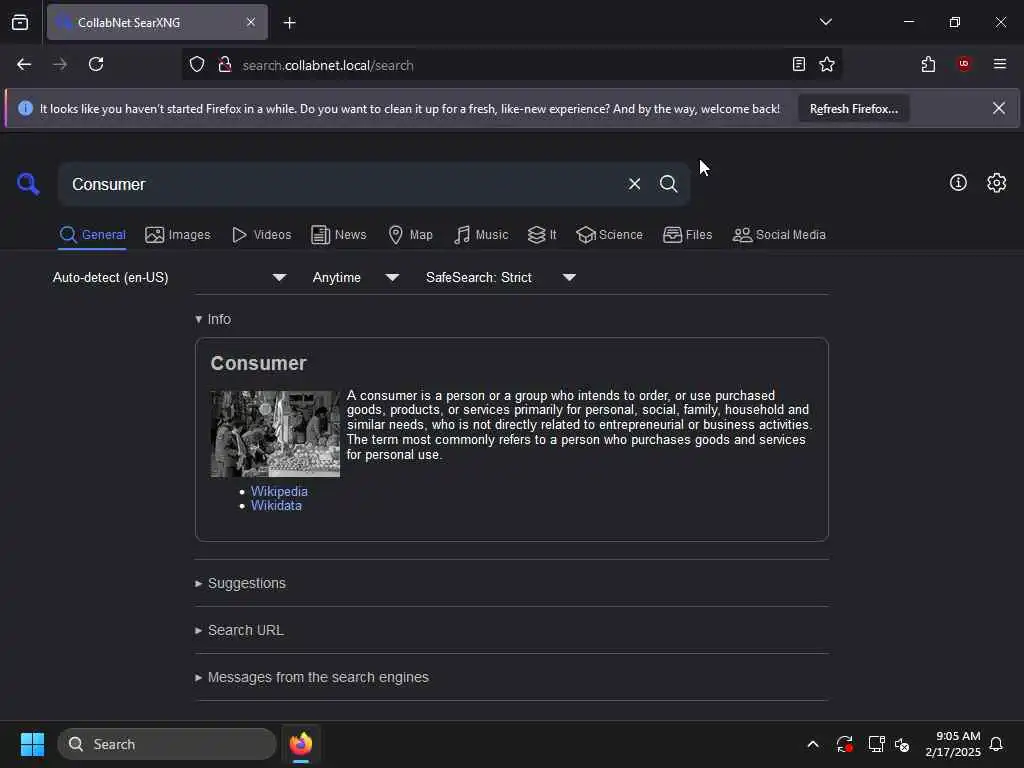
Task: Open uBlock Origin extension icon
Action: 964,64
